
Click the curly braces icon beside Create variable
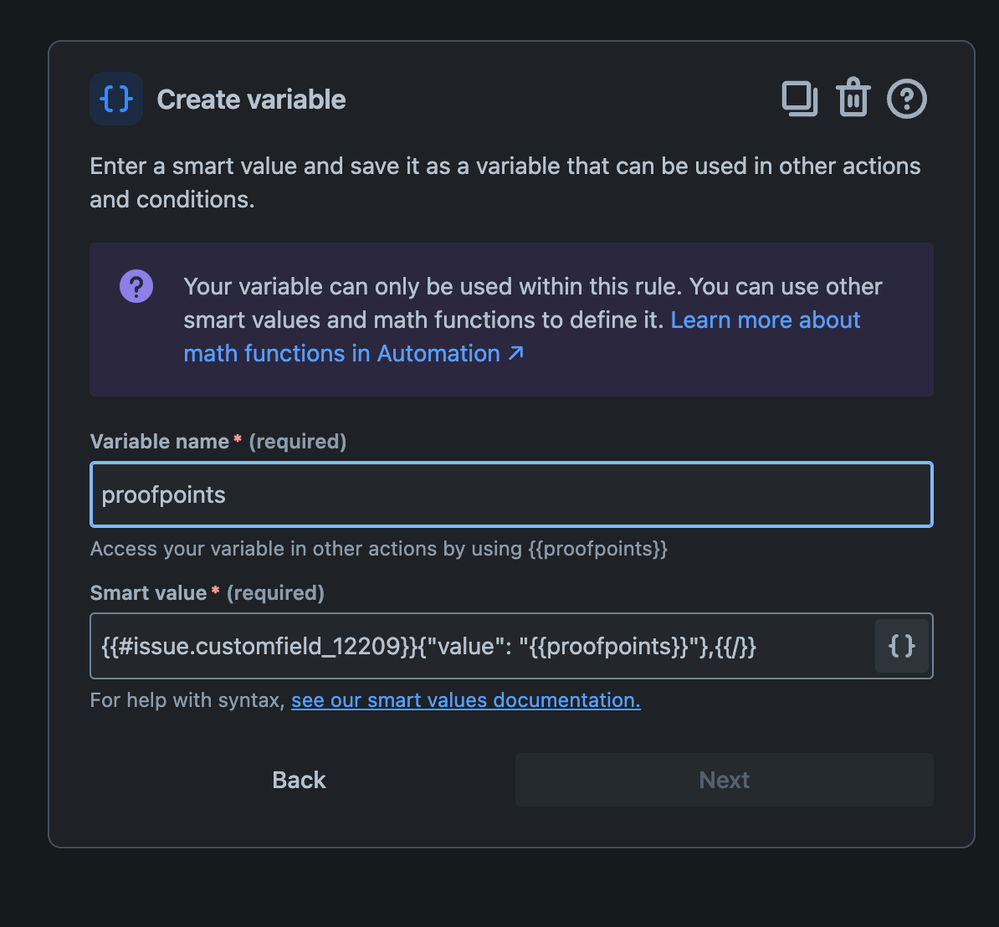[x=117, y=98]
